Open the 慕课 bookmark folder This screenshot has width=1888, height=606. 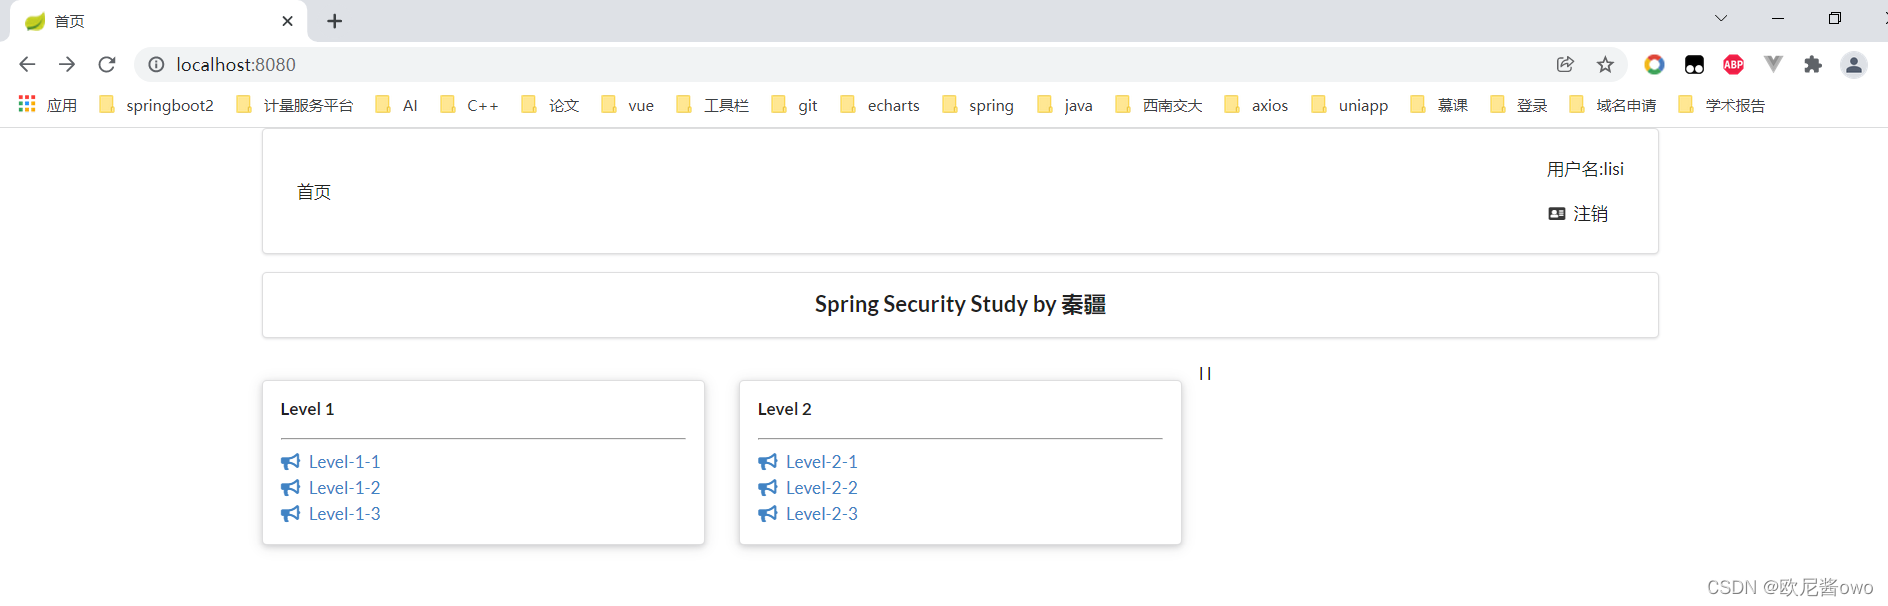point(1439,105)
